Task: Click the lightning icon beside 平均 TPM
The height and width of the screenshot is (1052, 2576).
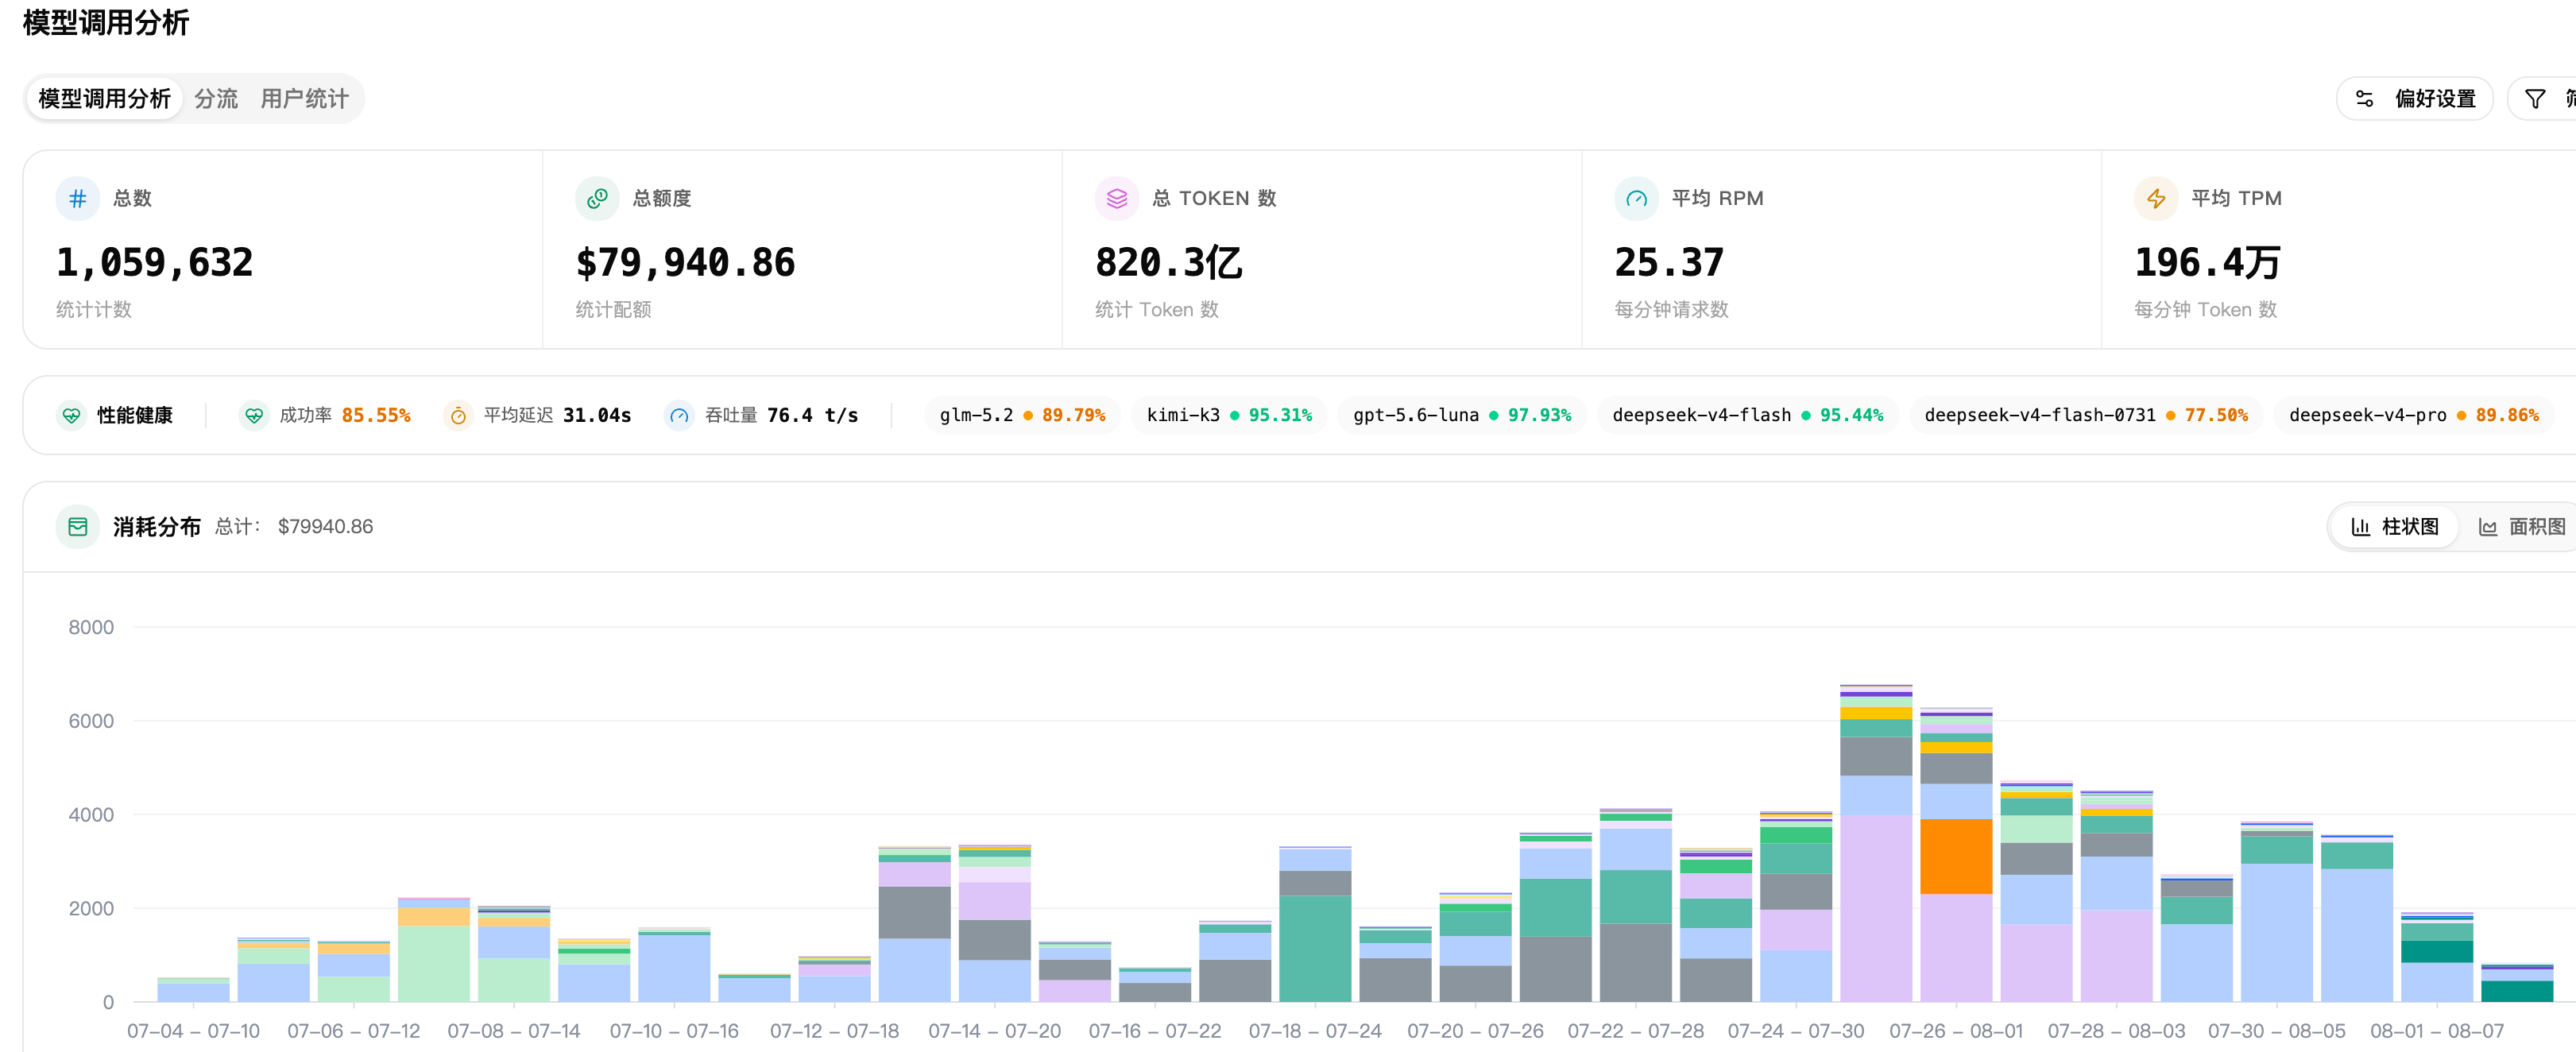Action: point(2156,198)
